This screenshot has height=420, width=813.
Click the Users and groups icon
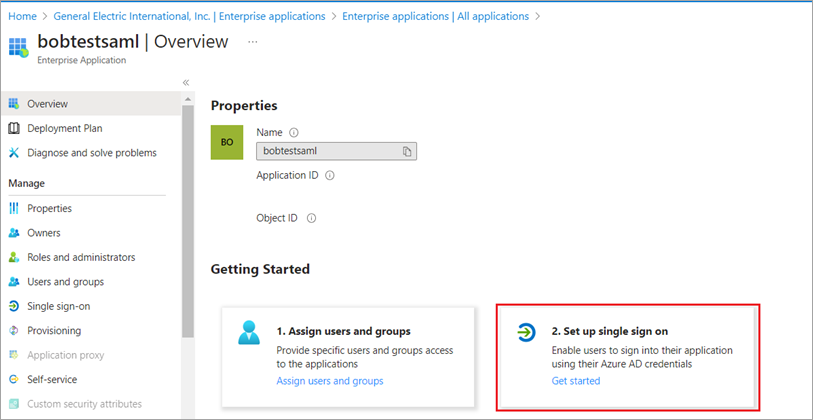[x=14, y=282]
